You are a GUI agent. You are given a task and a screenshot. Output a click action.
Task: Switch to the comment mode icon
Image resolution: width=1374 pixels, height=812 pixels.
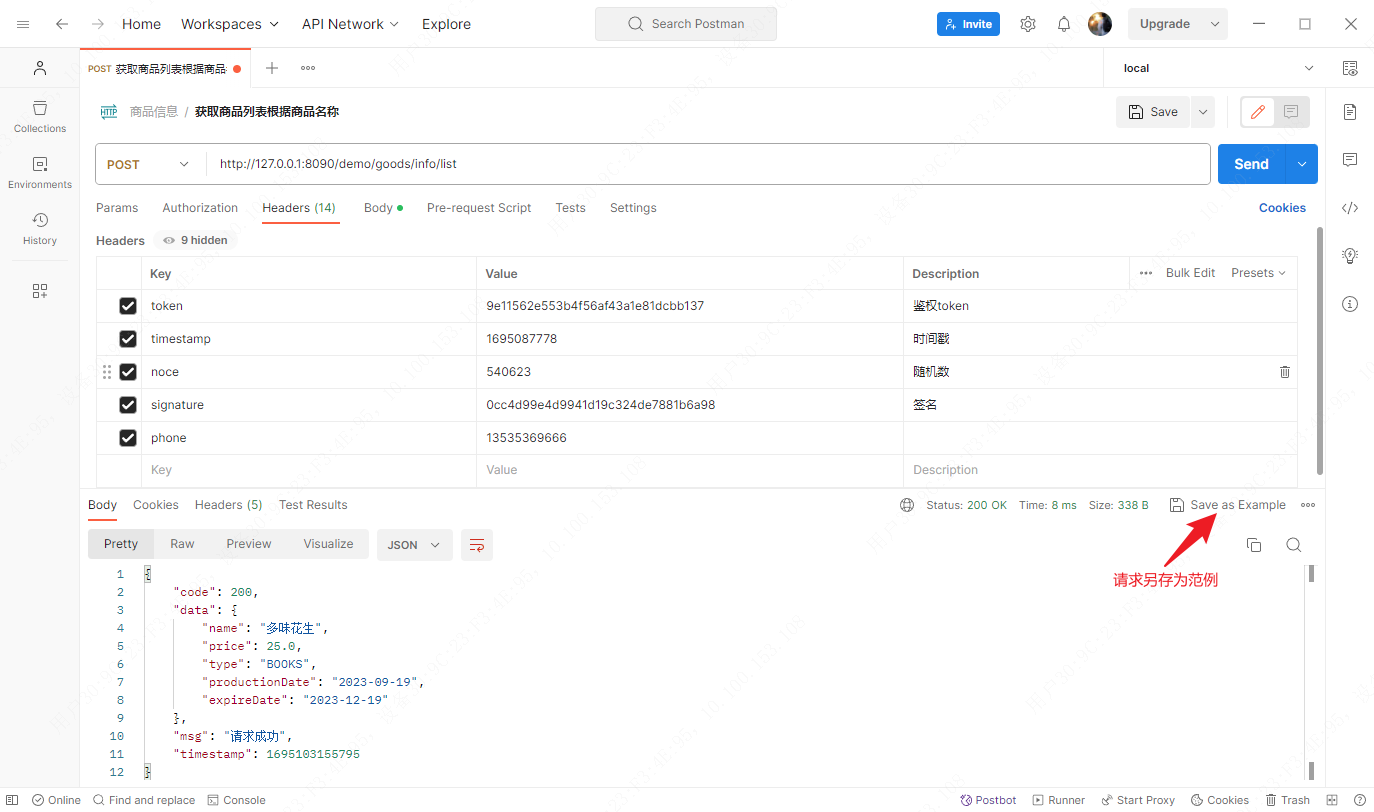[1291, 112]
